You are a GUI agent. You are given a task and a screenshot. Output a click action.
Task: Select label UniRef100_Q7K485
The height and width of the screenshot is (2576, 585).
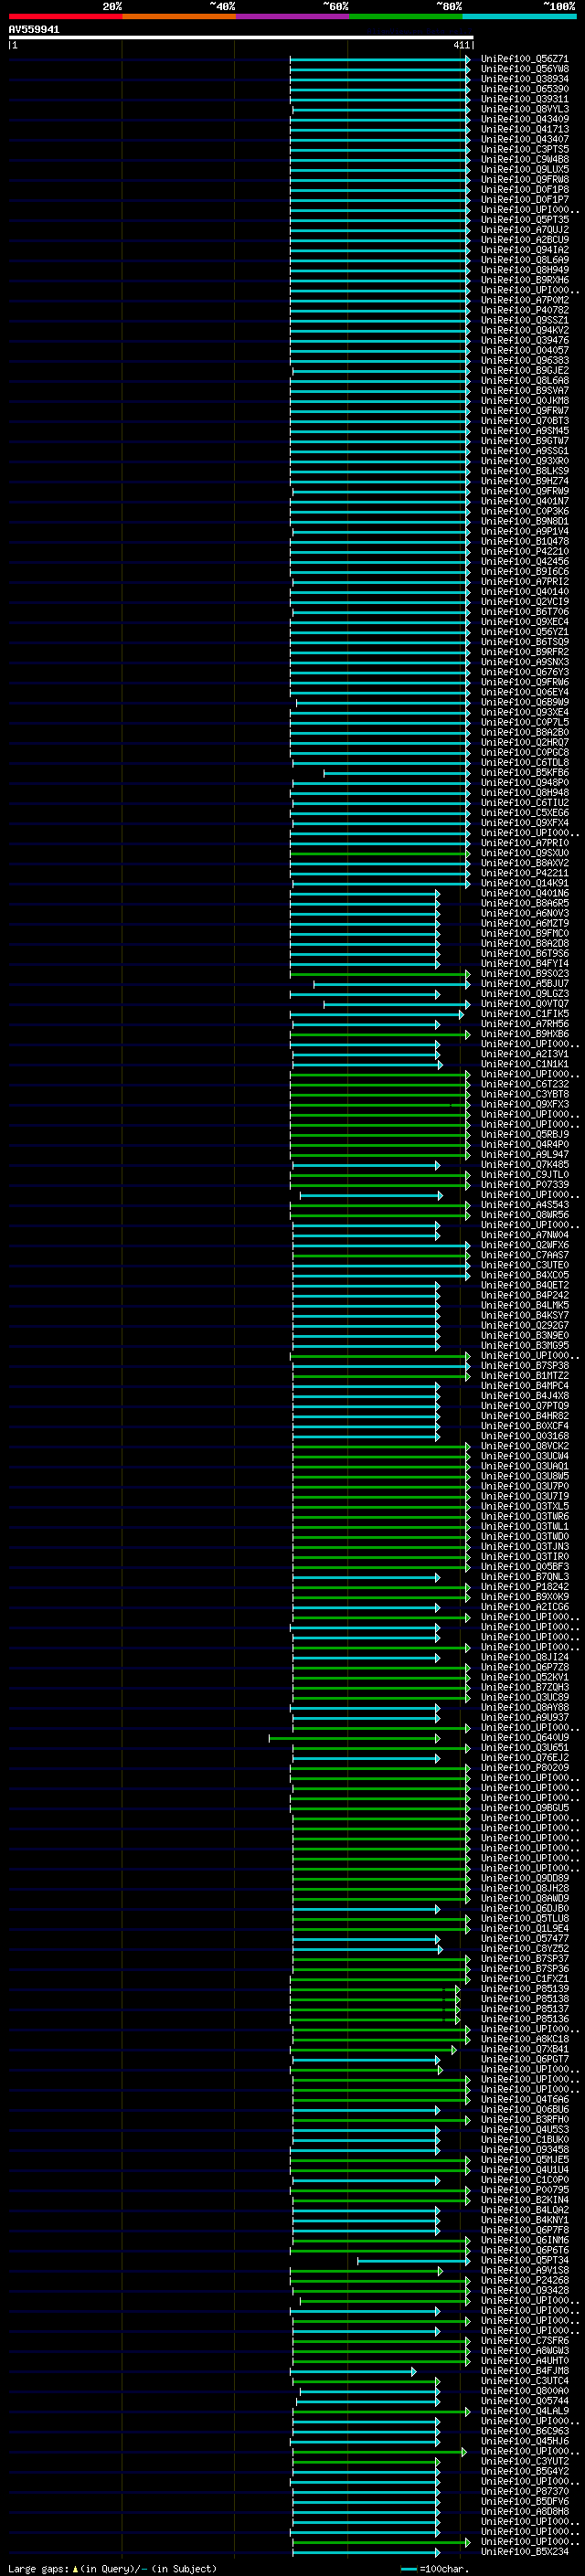click(525, 1164)
